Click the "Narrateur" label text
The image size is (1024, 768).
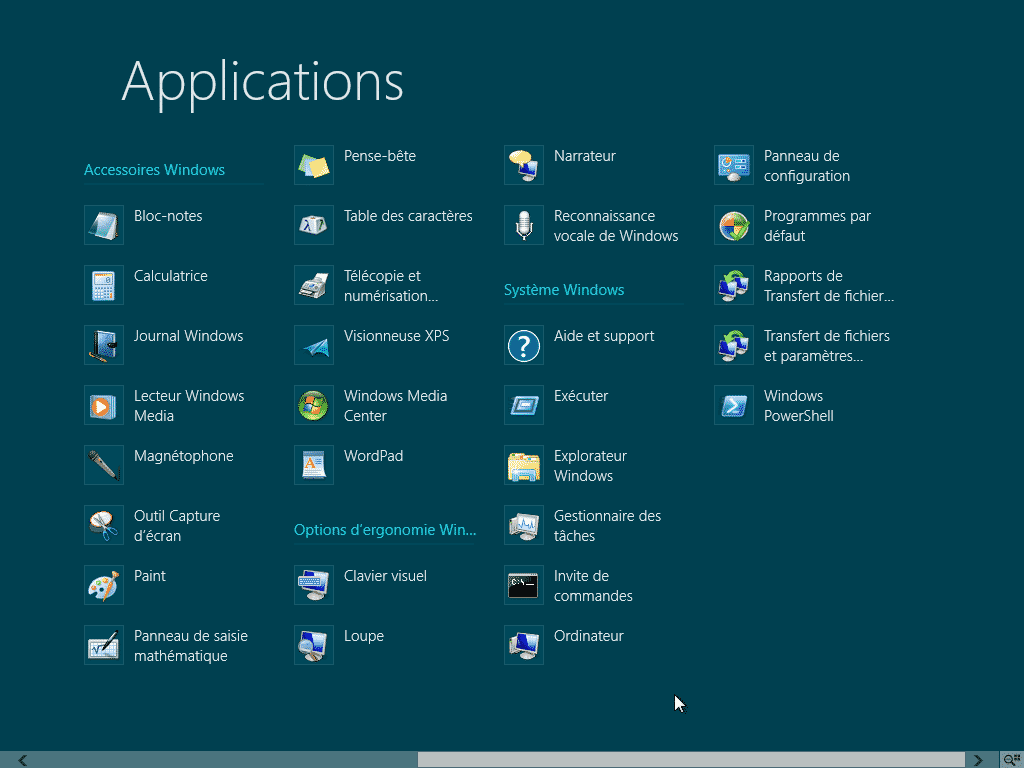(x=584, y=156)
